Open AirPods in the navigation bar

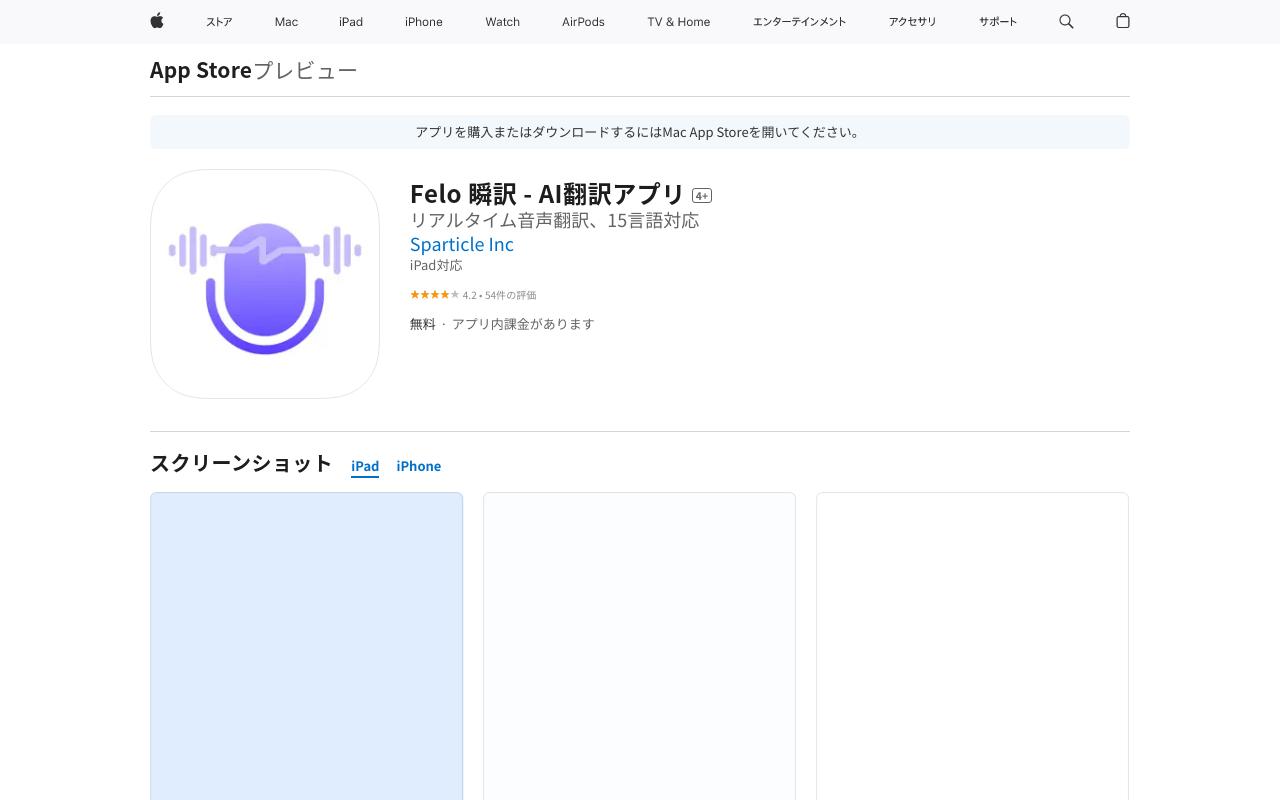point(583,22)
